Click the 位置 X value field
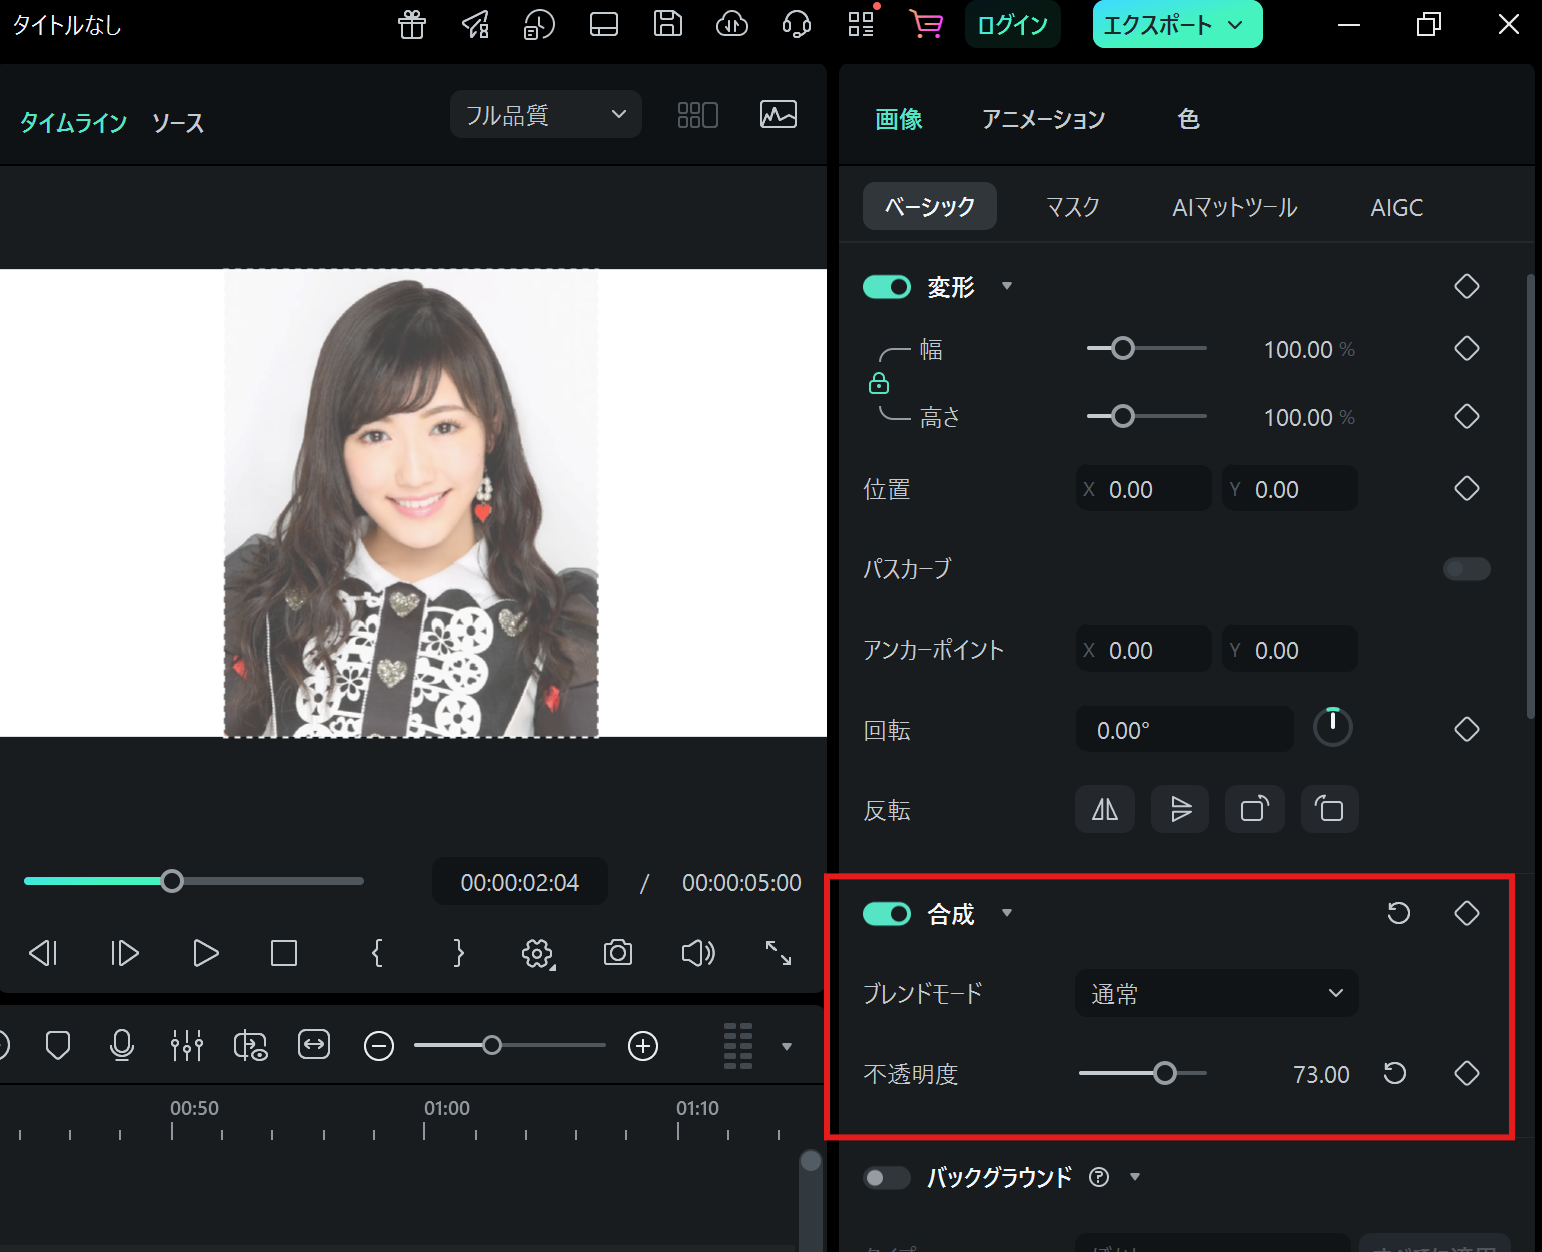1542x1252 pixels. pos(1144,489)
